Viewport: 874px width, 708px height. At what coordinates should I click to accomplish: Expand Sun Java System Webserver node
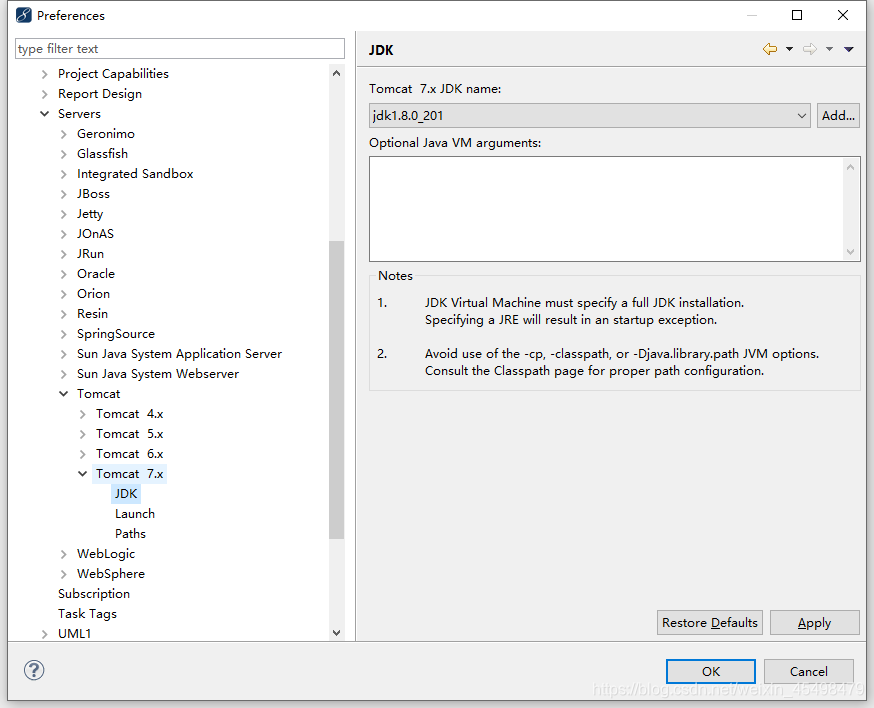click(x=64, y=374)
